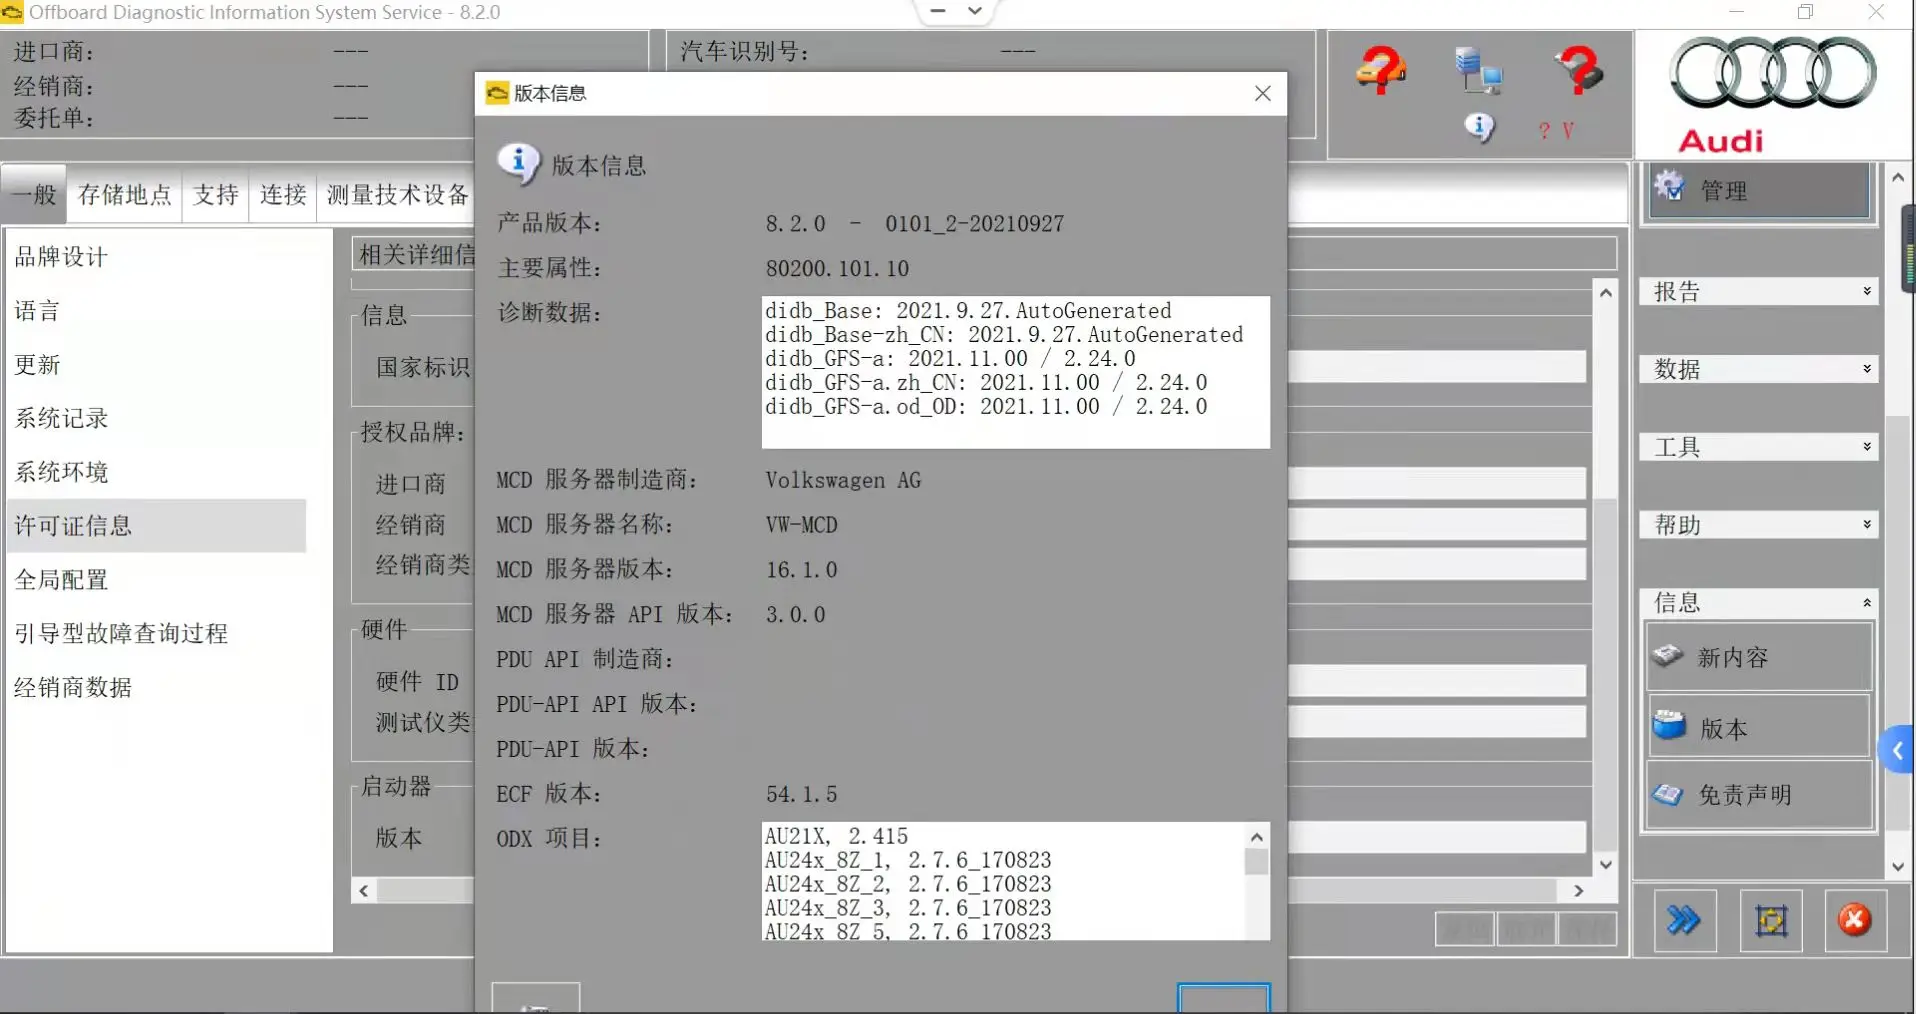Switch to the 存储地点 tab
Viewport: 1916px width, 1014px height.
coord(125,194)
